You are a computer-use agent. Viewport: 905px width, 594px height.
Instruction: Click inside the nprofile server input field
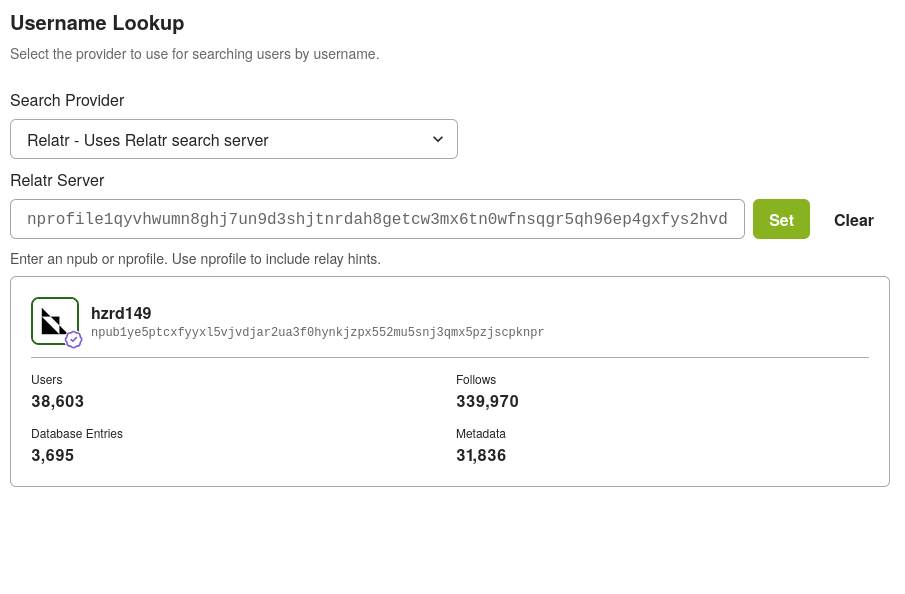[377, 219]
